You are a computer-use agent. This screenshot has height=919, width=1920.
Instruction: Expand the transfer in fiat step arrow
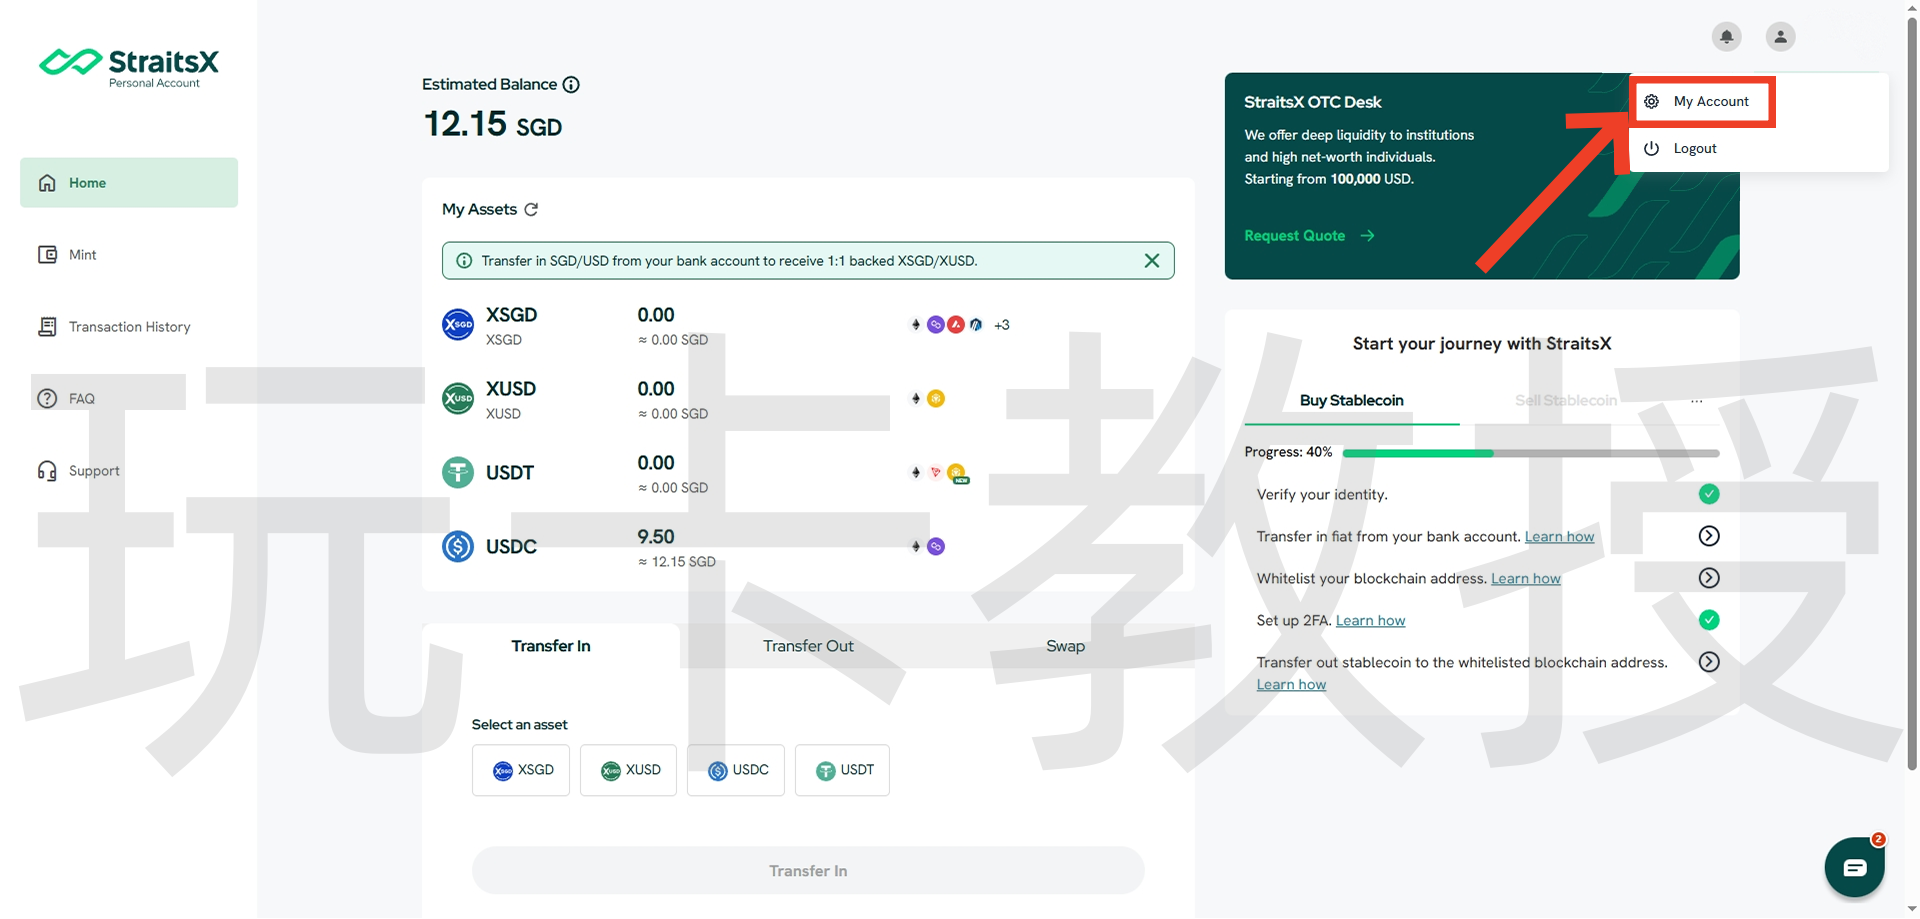click(1709, 536)
